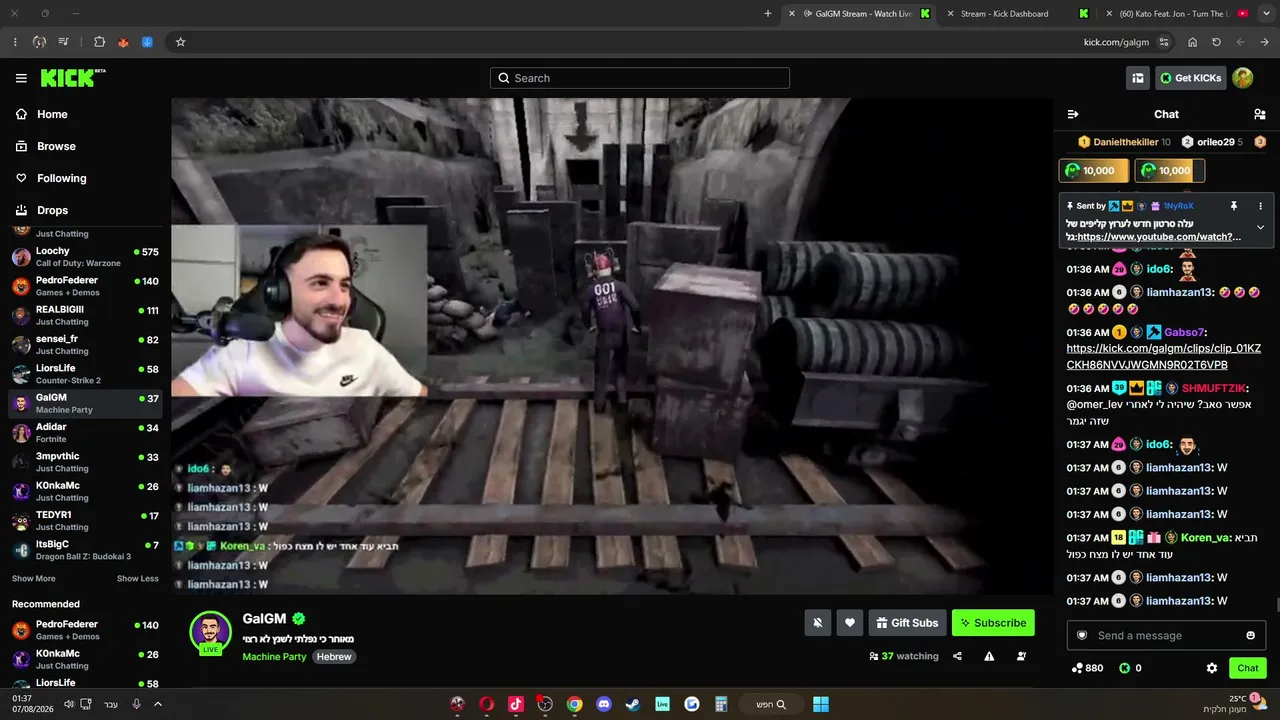Click the Hebrew language tag

[x=334, y=657]
